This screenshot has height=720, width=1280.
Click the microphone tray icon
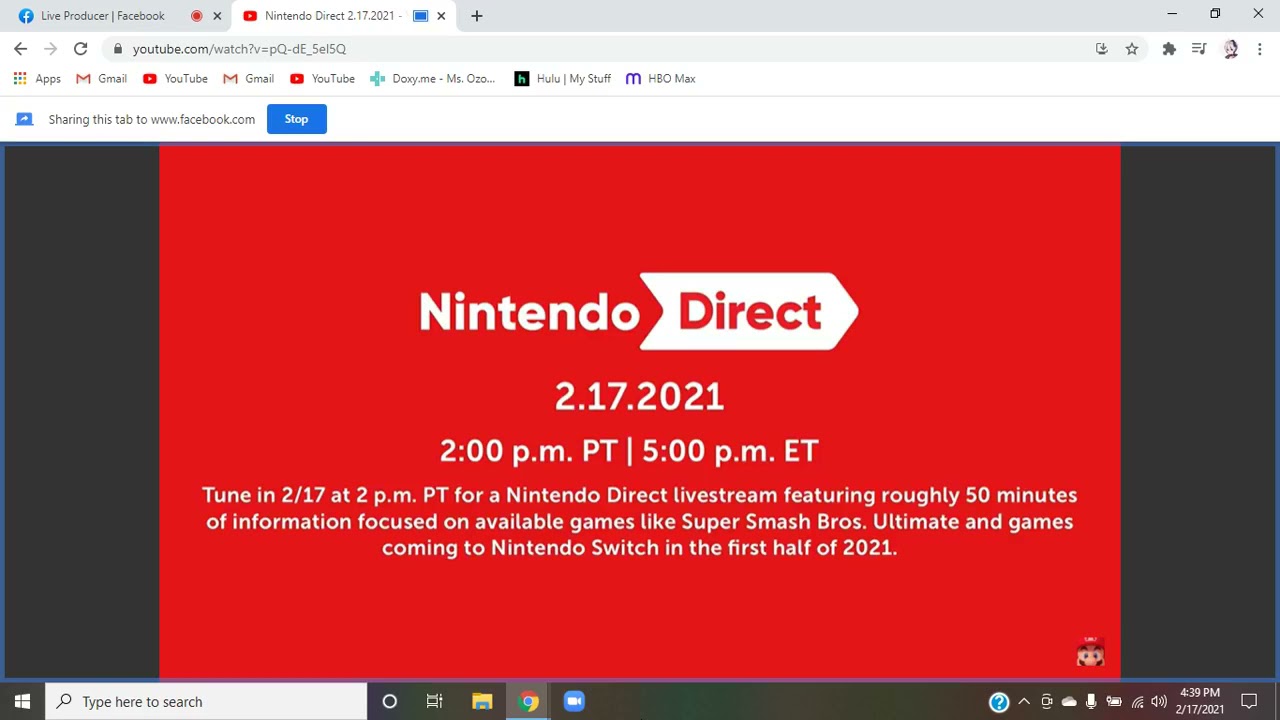coord(1091,701)
